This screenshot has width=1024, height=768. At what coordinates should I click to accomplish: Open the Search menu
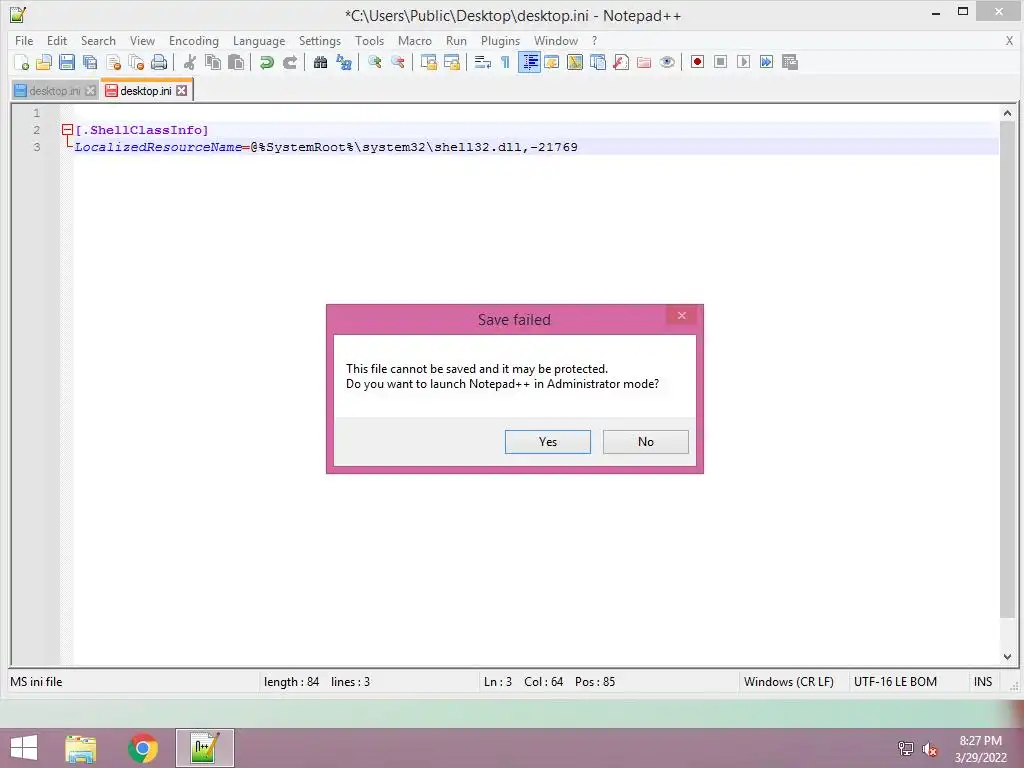click(x=98, y=40)
